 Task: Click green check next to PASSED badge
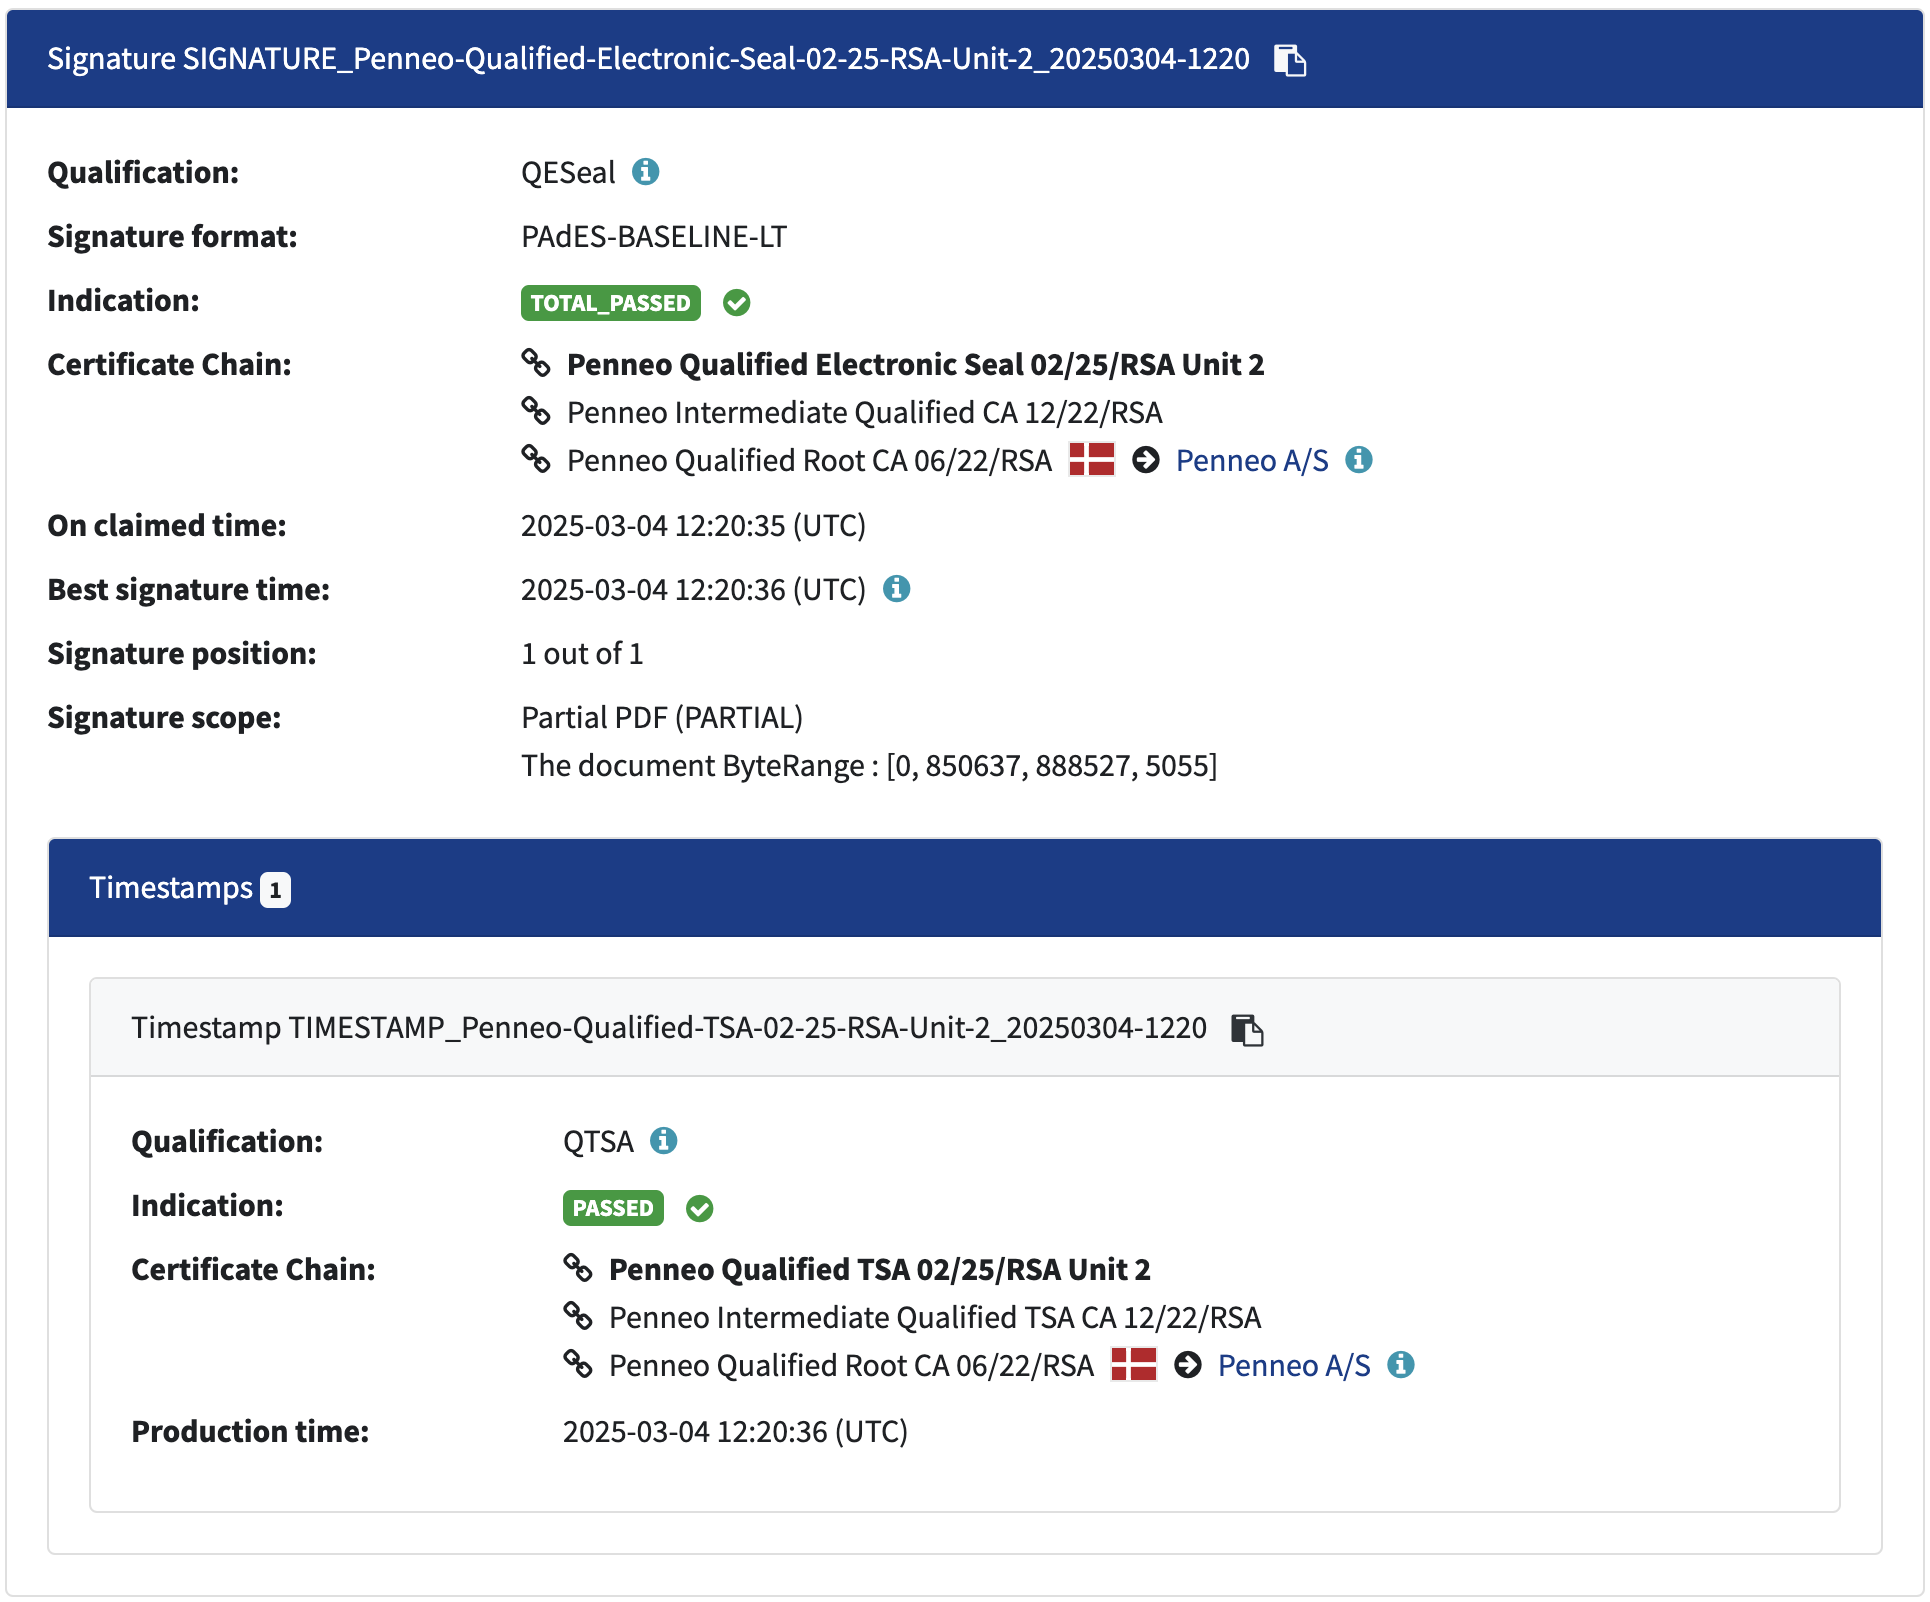(700, 1208)
